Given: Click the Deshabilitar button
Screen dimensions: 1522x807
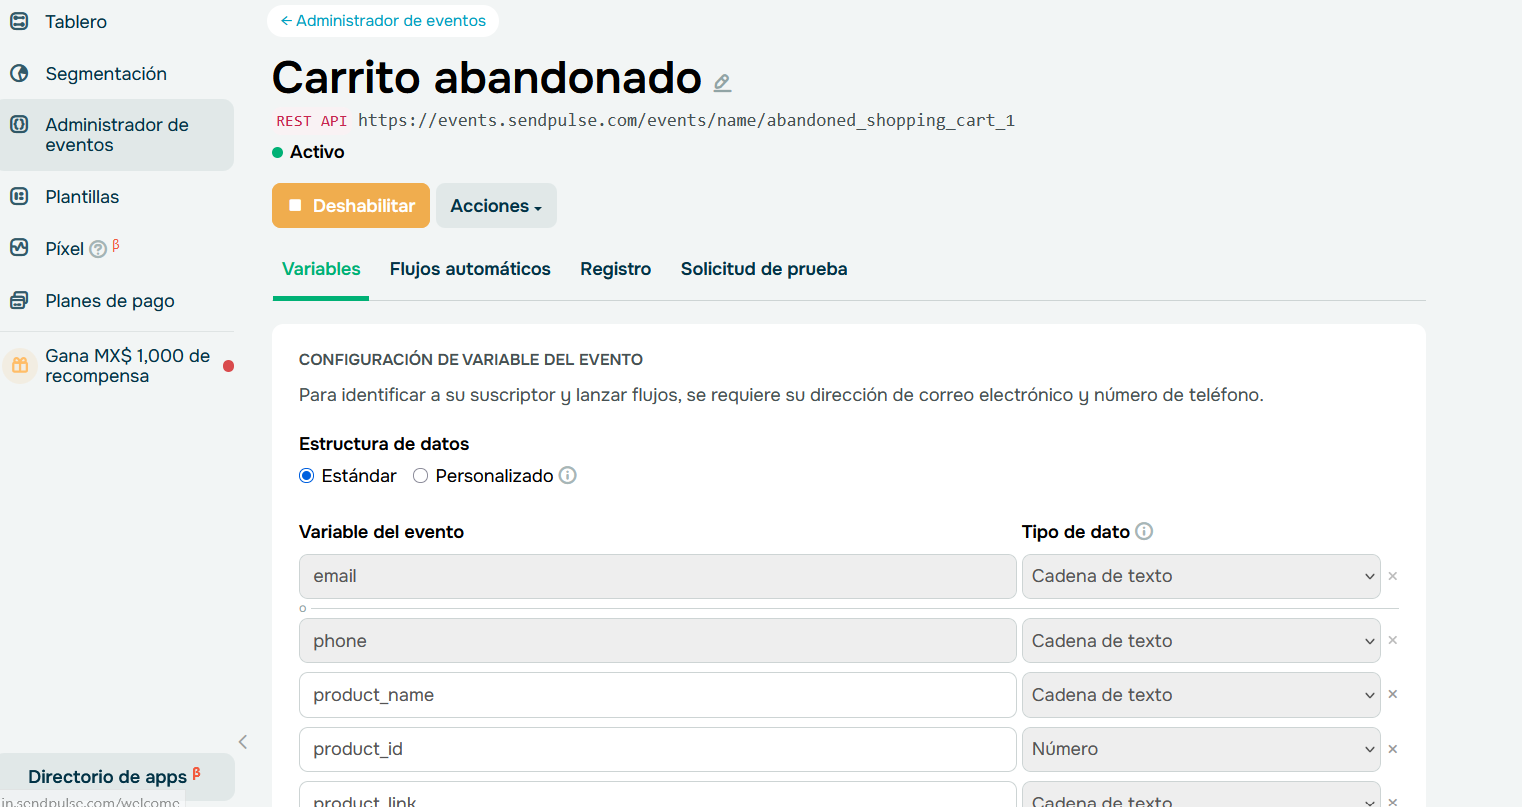Looking at the screenshot, I should click(x=351, y=205).
